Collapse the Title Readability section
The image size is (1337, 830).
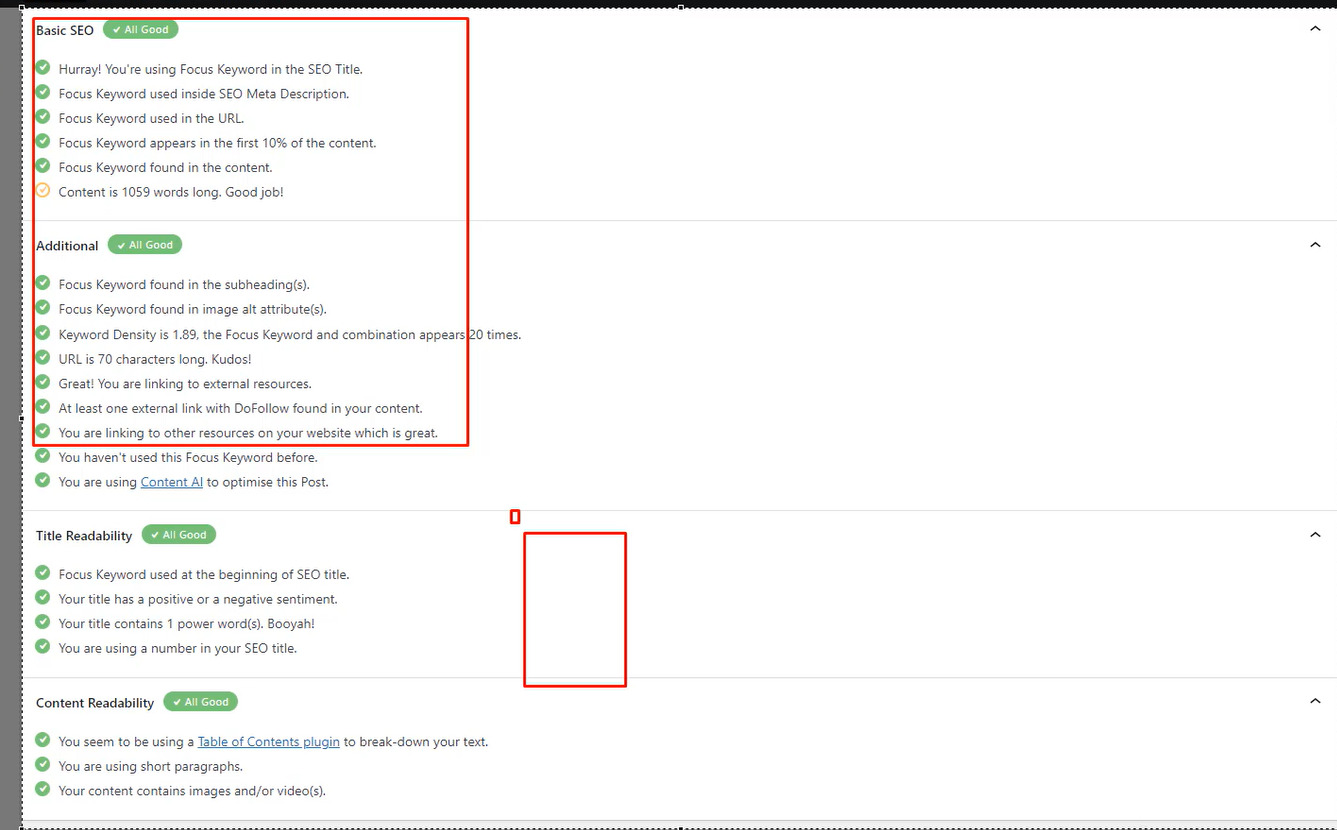tap(1315, 534)
